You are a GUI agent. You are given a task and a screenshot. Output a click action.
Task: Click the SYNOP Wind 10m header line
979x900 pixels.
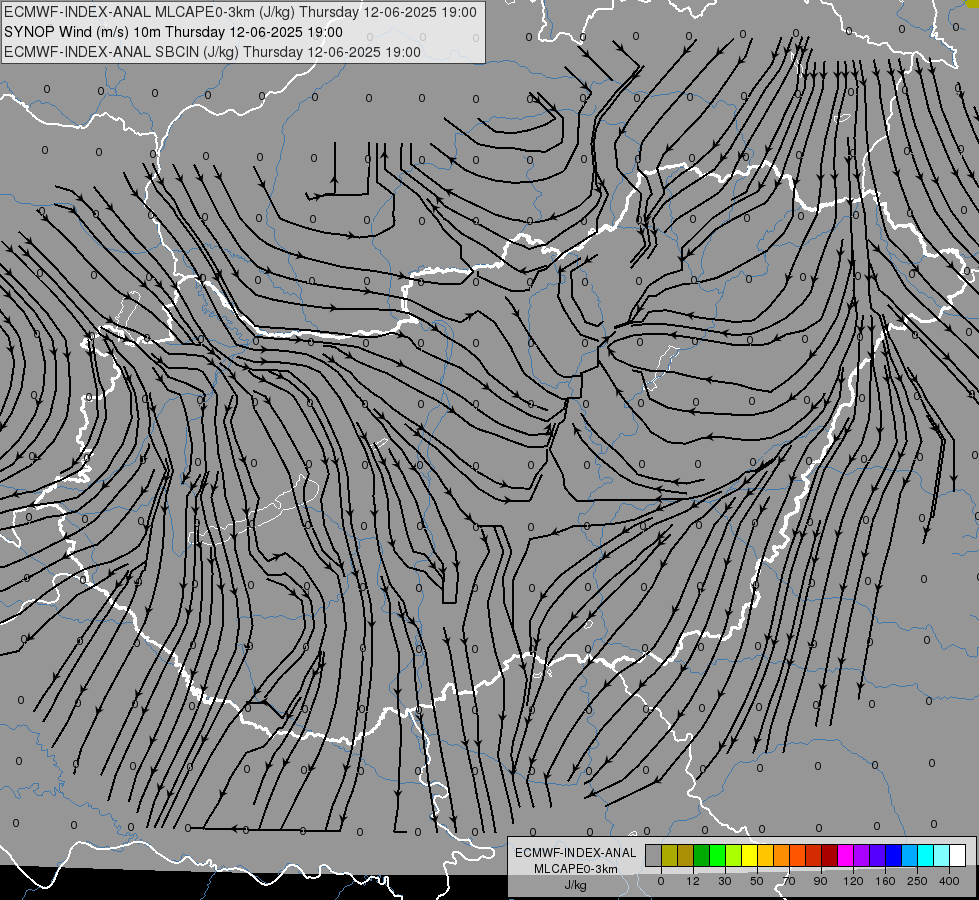tap(173, 32)
